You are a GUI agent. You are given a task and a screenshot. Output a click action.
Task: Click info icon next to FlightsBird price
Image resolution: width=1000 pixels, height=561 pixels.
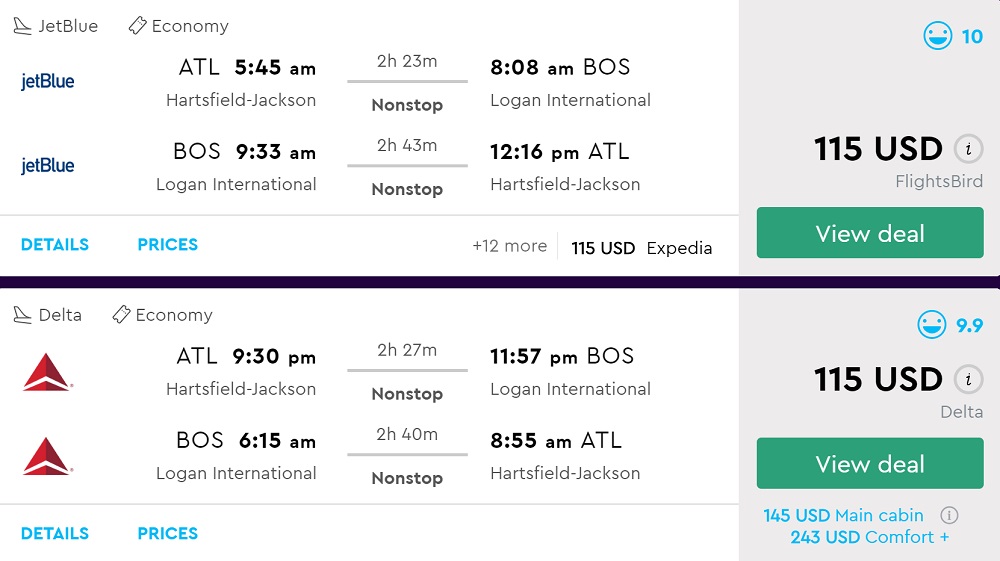(967, 150)
